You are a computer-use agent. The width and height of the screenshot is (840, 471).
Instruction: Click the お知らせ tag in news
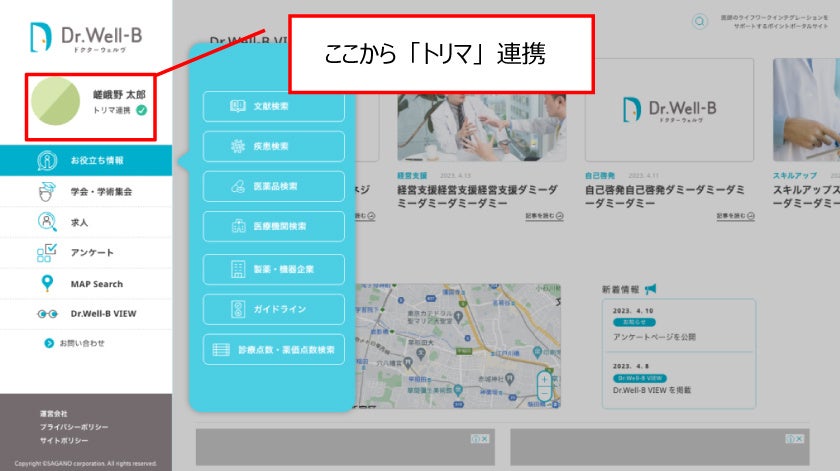[634, 322]
